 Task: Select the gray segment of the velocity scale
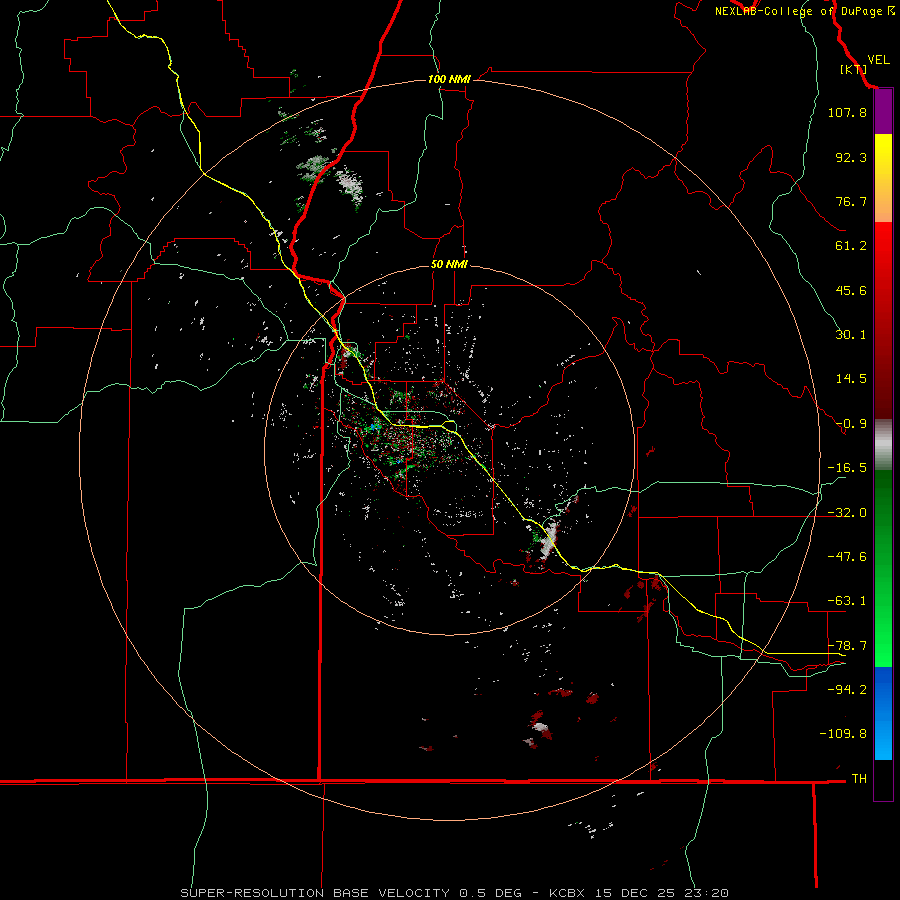883,445
